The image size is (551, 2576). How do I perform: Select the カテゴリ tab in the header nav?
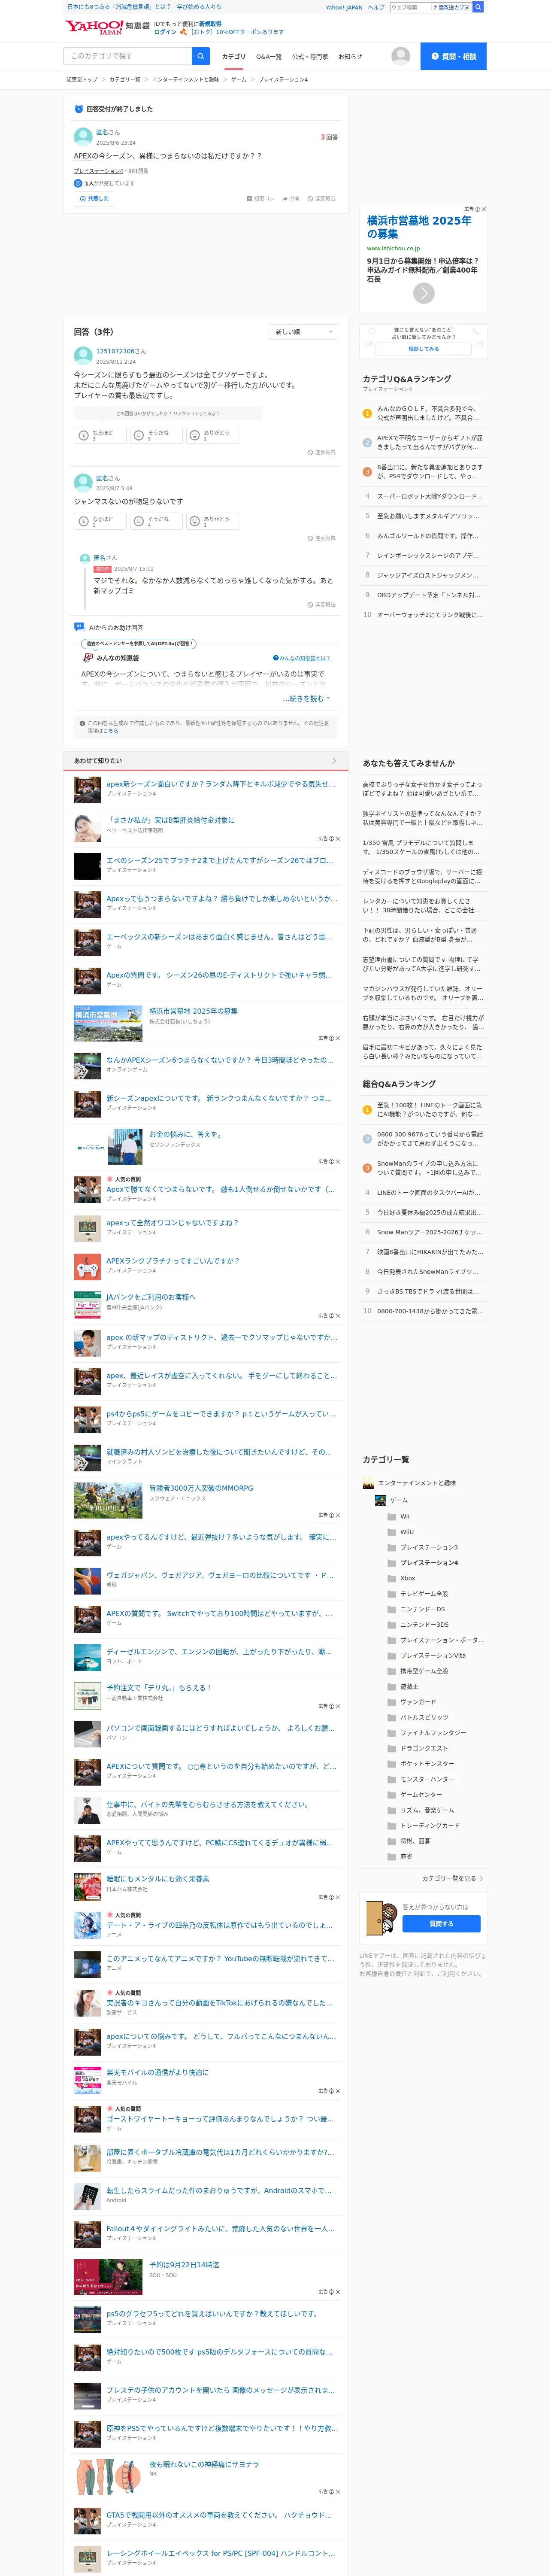(233, 57)
